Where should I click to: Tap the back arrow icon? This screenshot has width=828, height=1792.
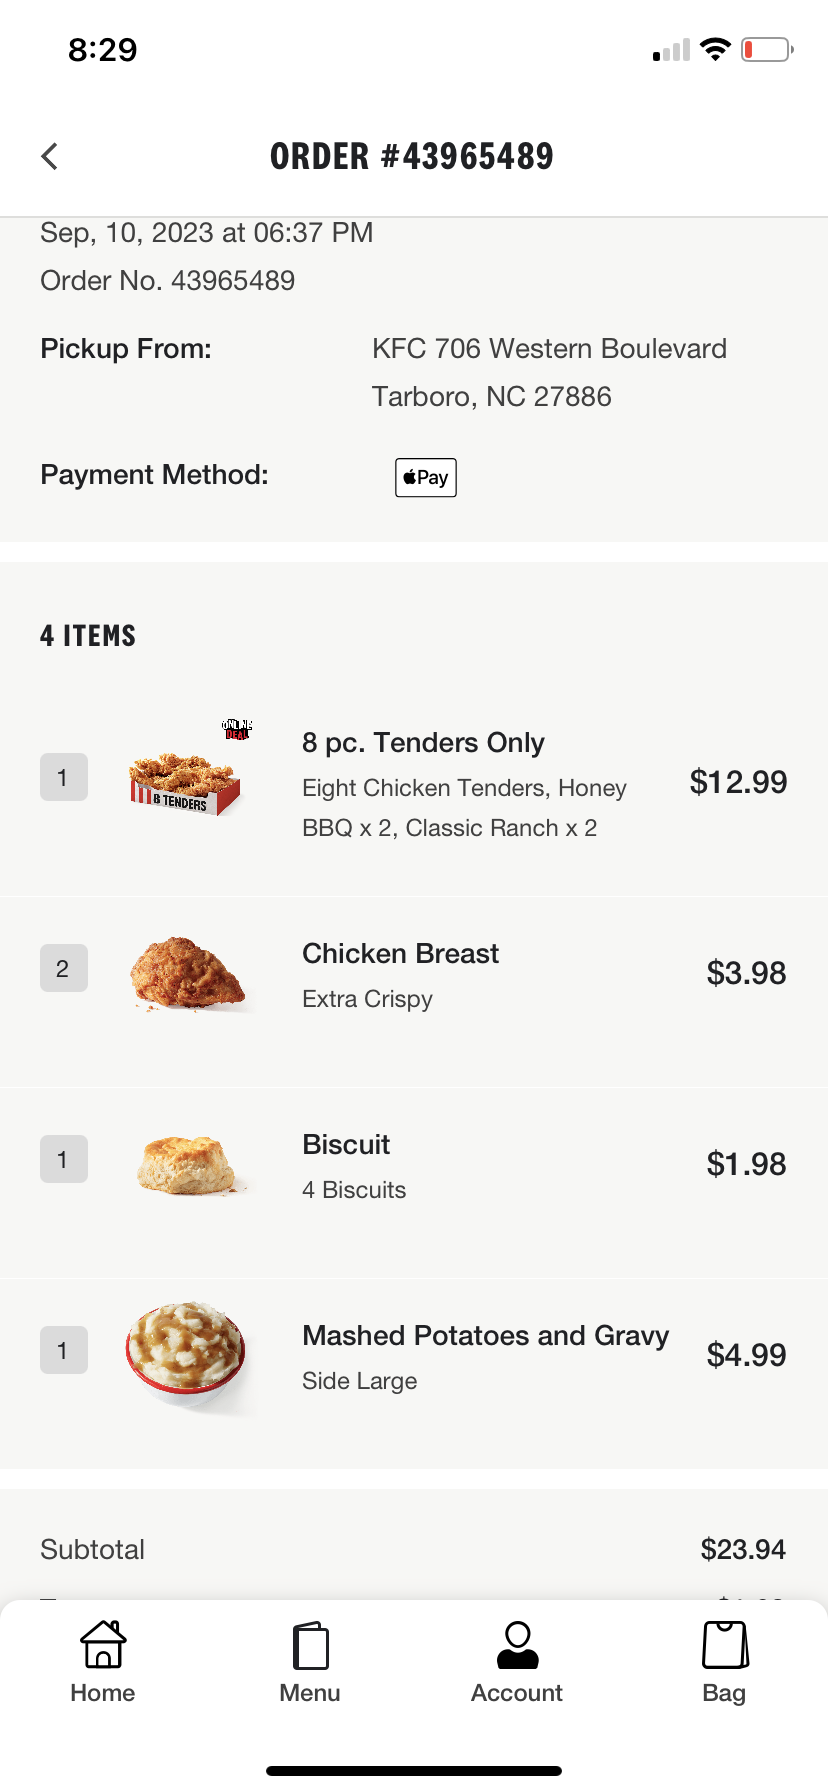pos(50,156)
